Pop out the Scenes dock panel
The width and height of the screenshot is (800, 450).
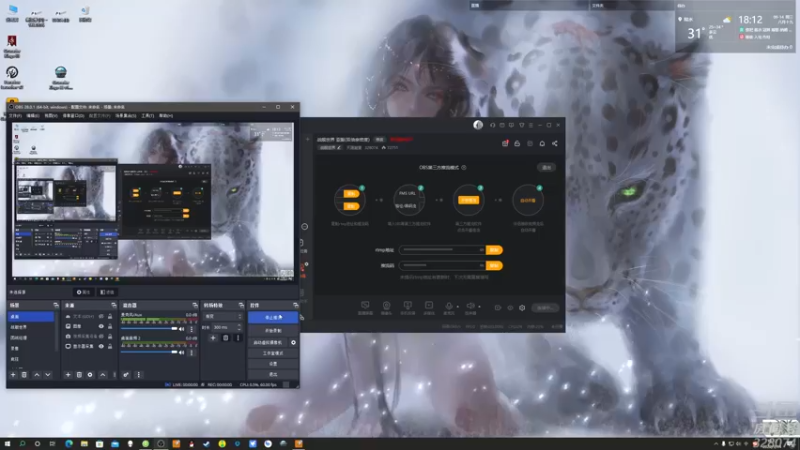[x=56, y=305]
